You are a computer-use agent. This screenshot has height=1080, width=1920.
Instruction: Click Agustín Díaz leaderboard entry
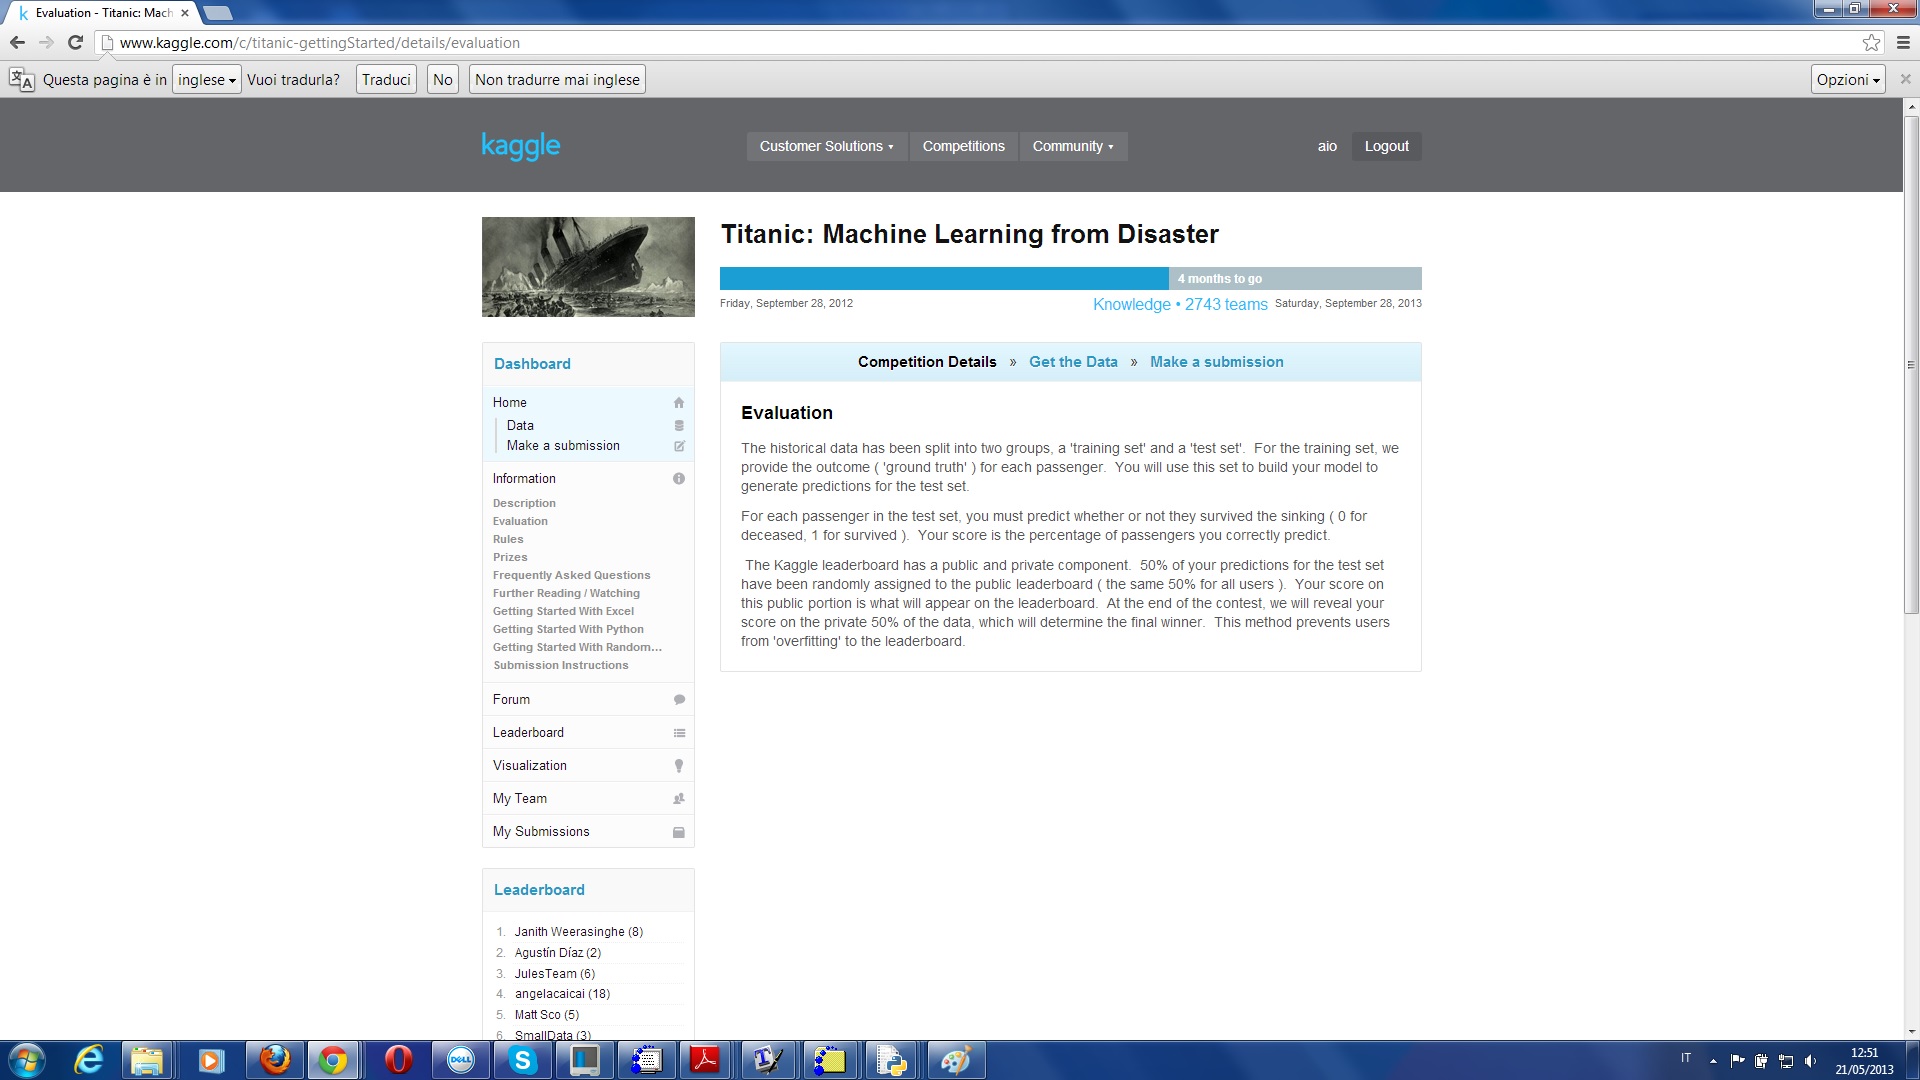pyautogui.click(x=558, y=953)
